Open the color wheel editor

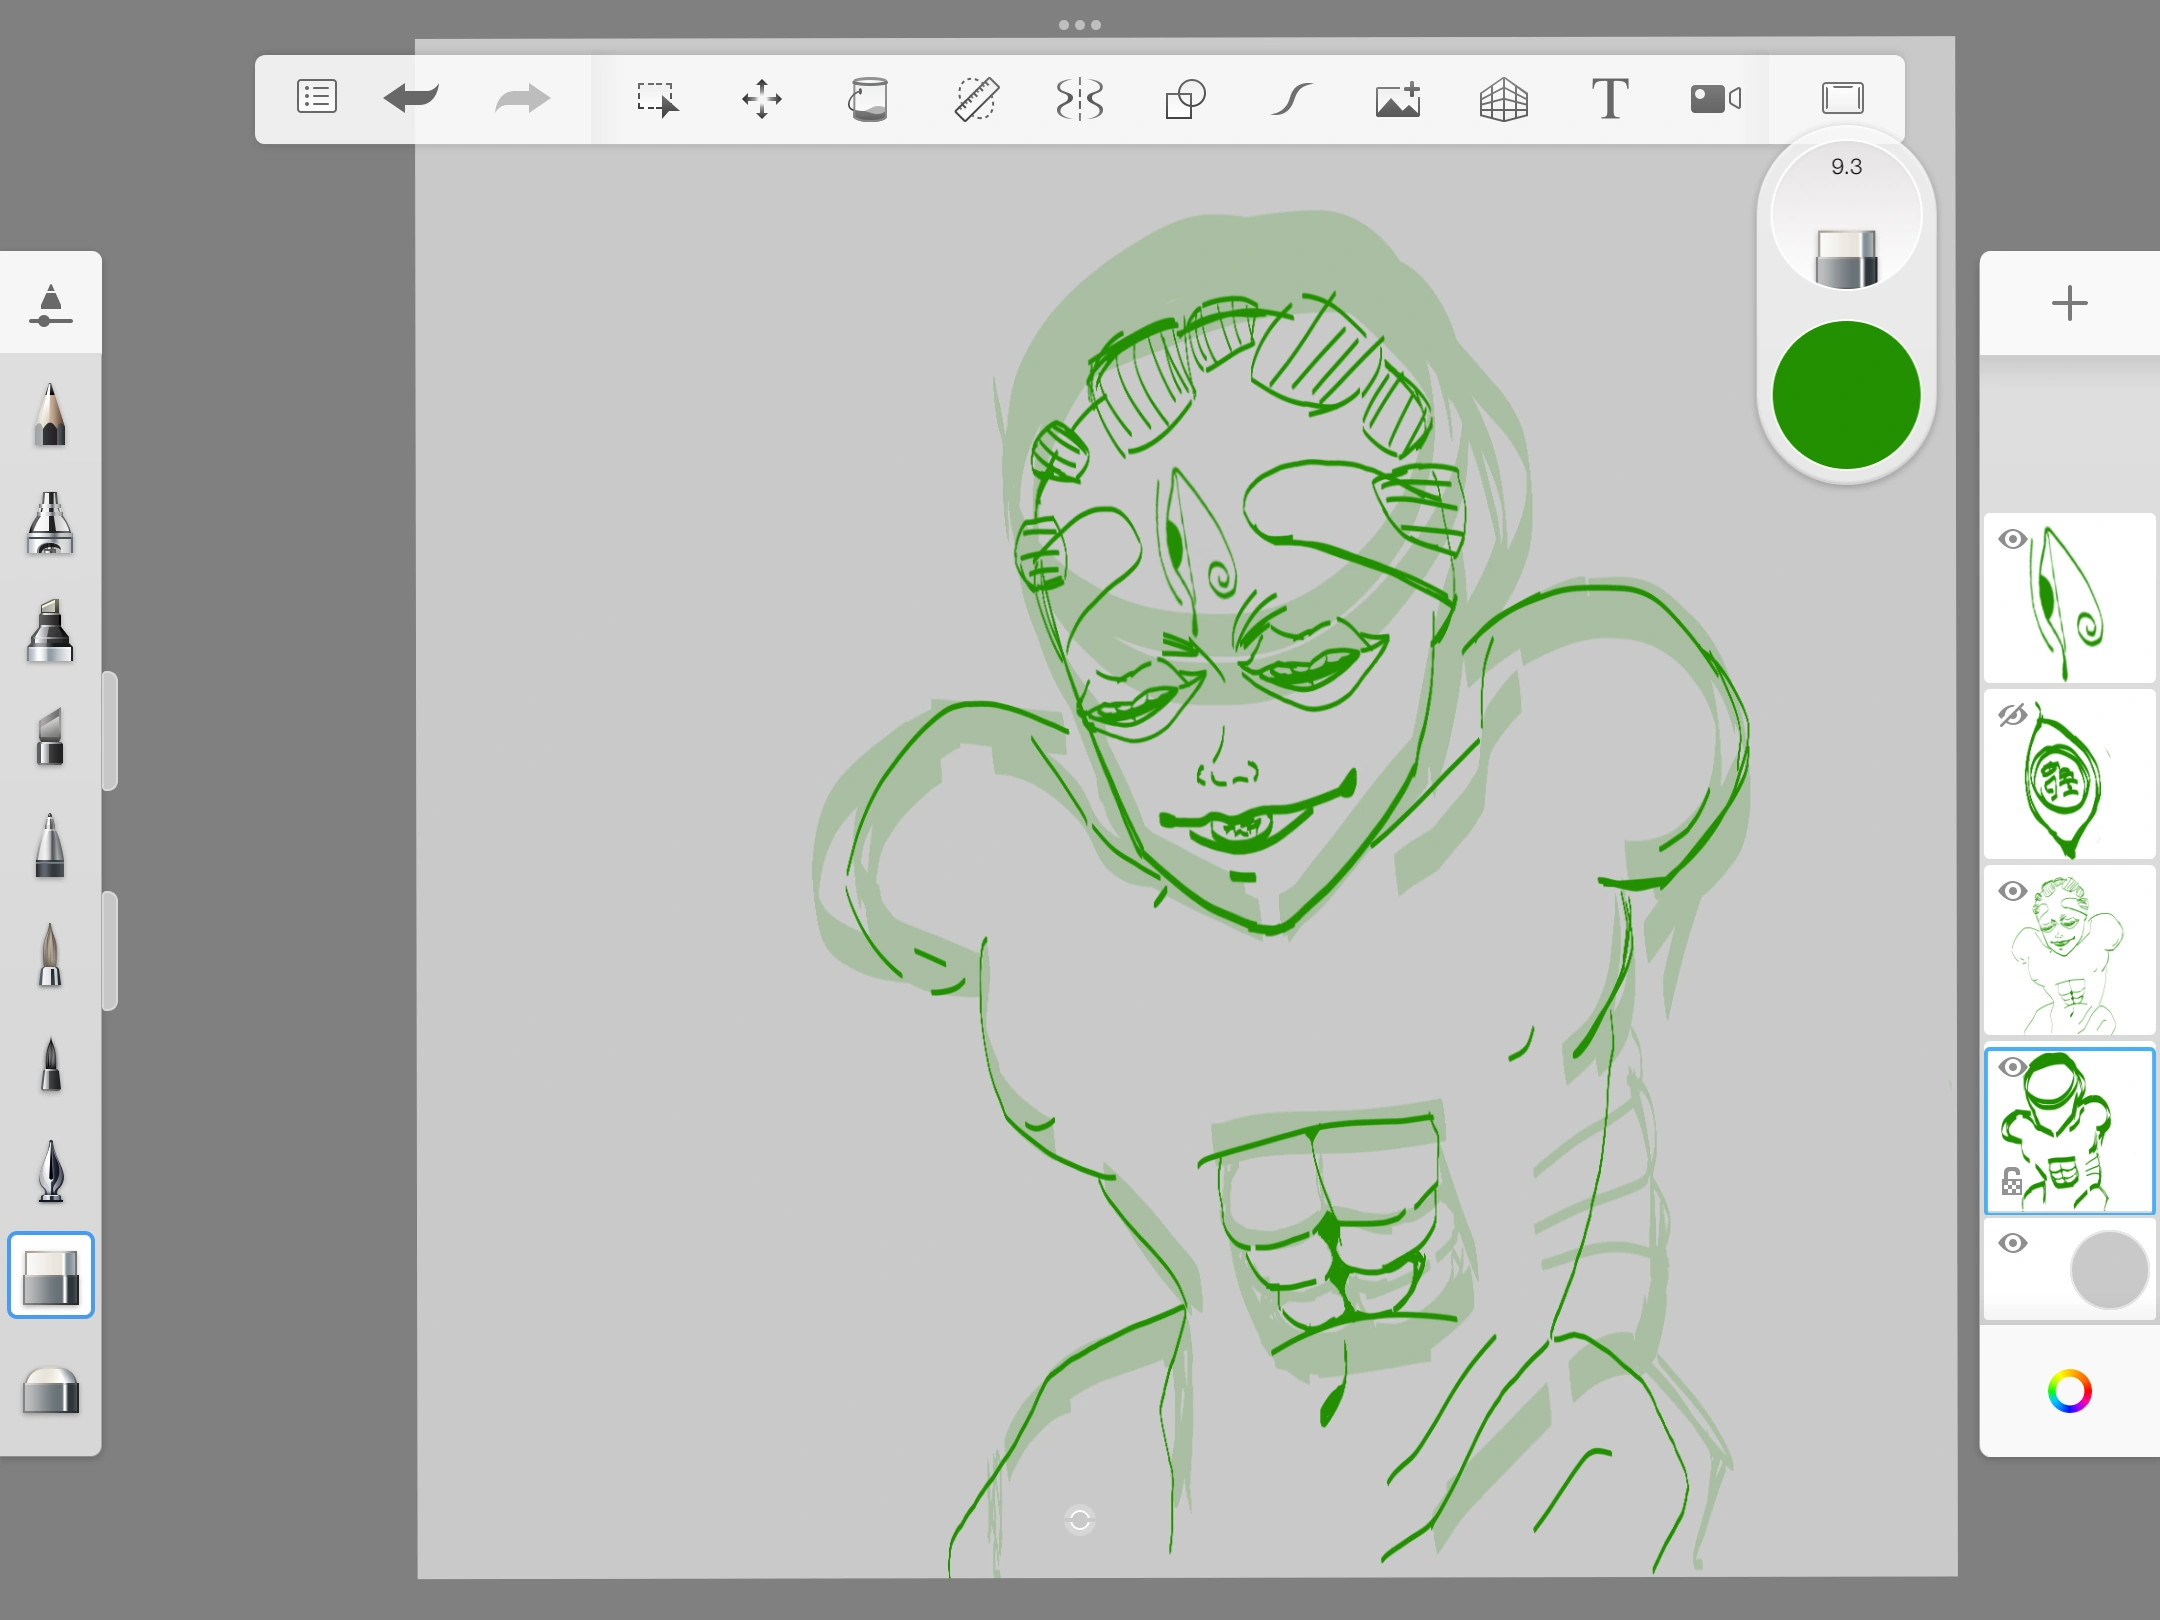pyautogui.click(x=2069, y=1391)
